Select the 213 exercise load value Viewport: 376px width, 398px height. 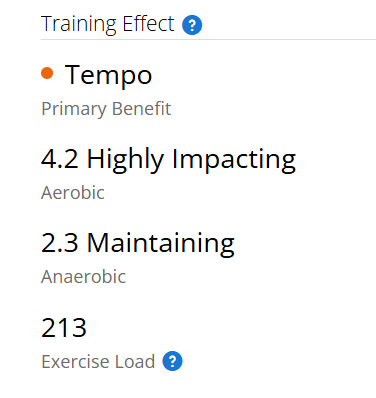[x=64, y=328]
